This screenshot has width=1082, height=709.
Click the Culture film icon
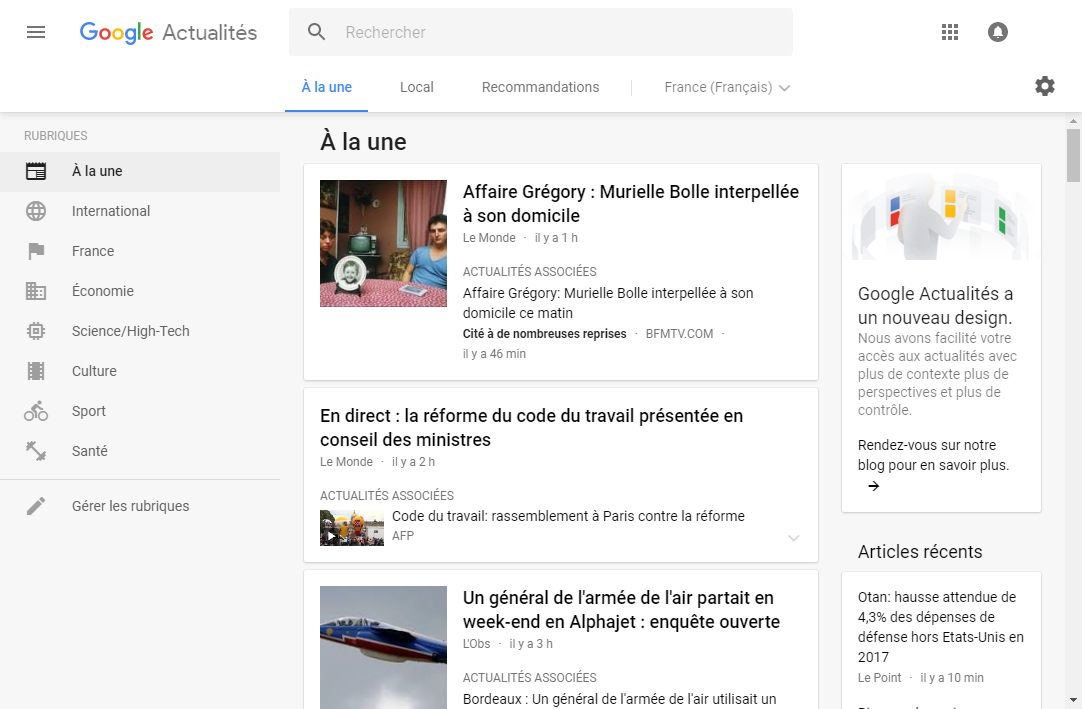point(36,371)
